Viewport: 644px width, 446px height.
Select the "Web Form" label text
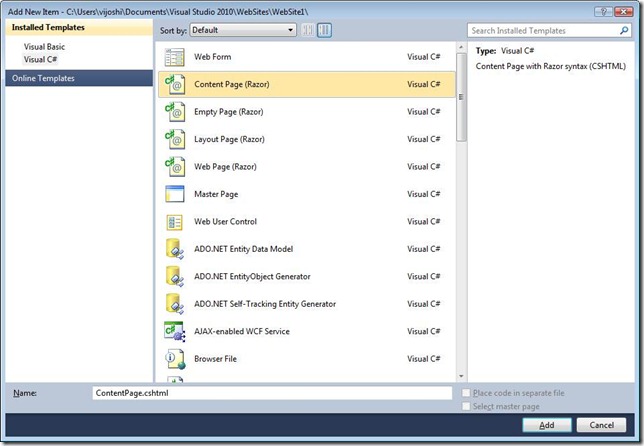[x=212, y=57]
